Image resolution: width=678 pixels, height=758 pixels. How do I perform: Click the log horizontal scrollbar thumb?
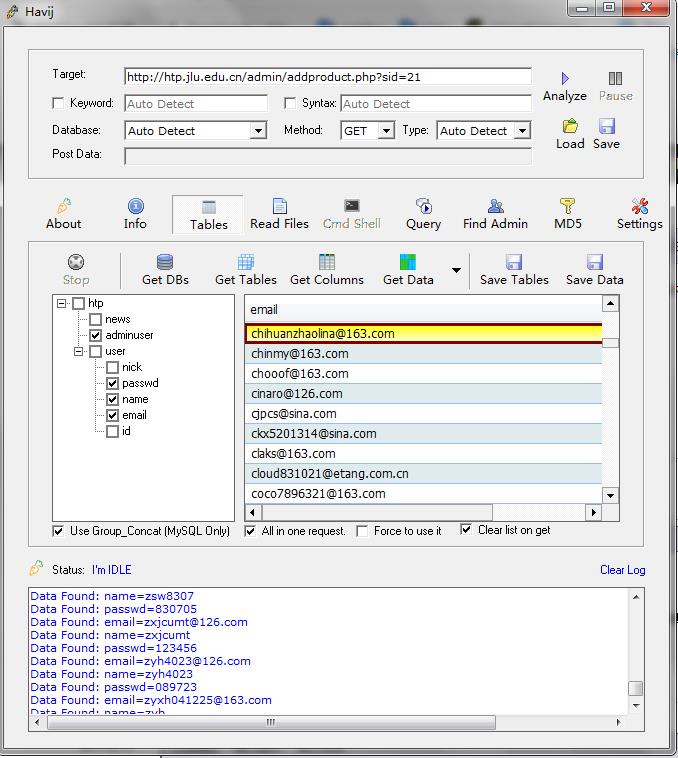271,723
